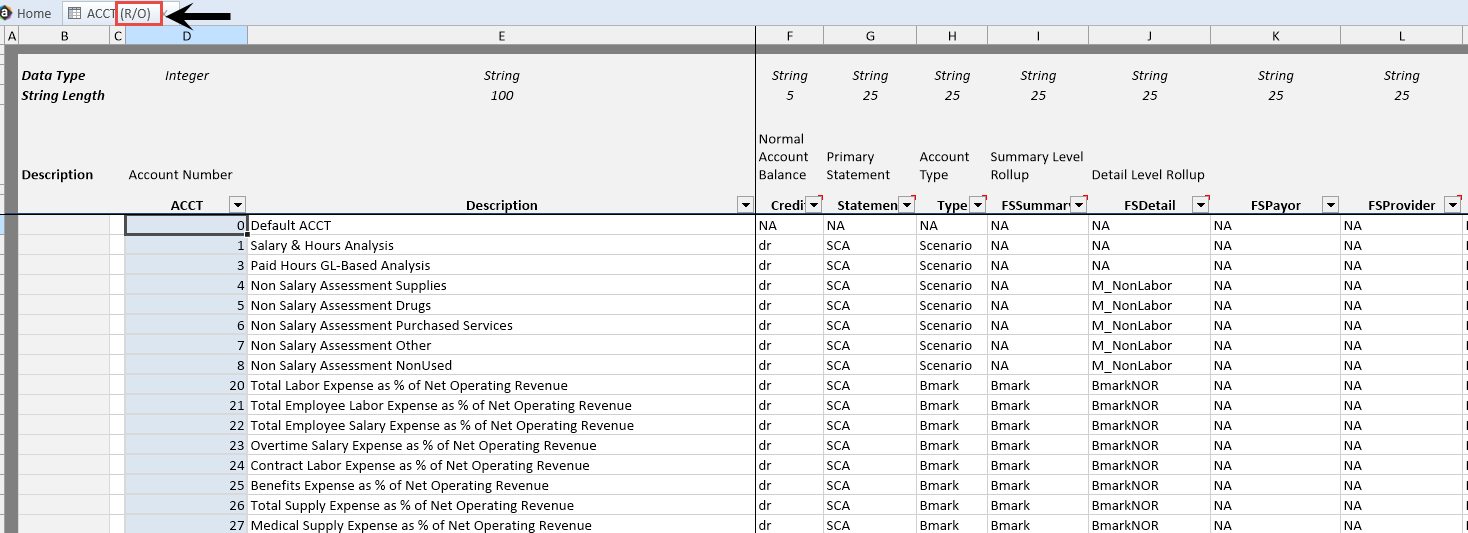Image resolution: width=1468 pixels, height=533 pixels.
Task: Click the 'Integer' data type cell
Action: coord(187,76)
